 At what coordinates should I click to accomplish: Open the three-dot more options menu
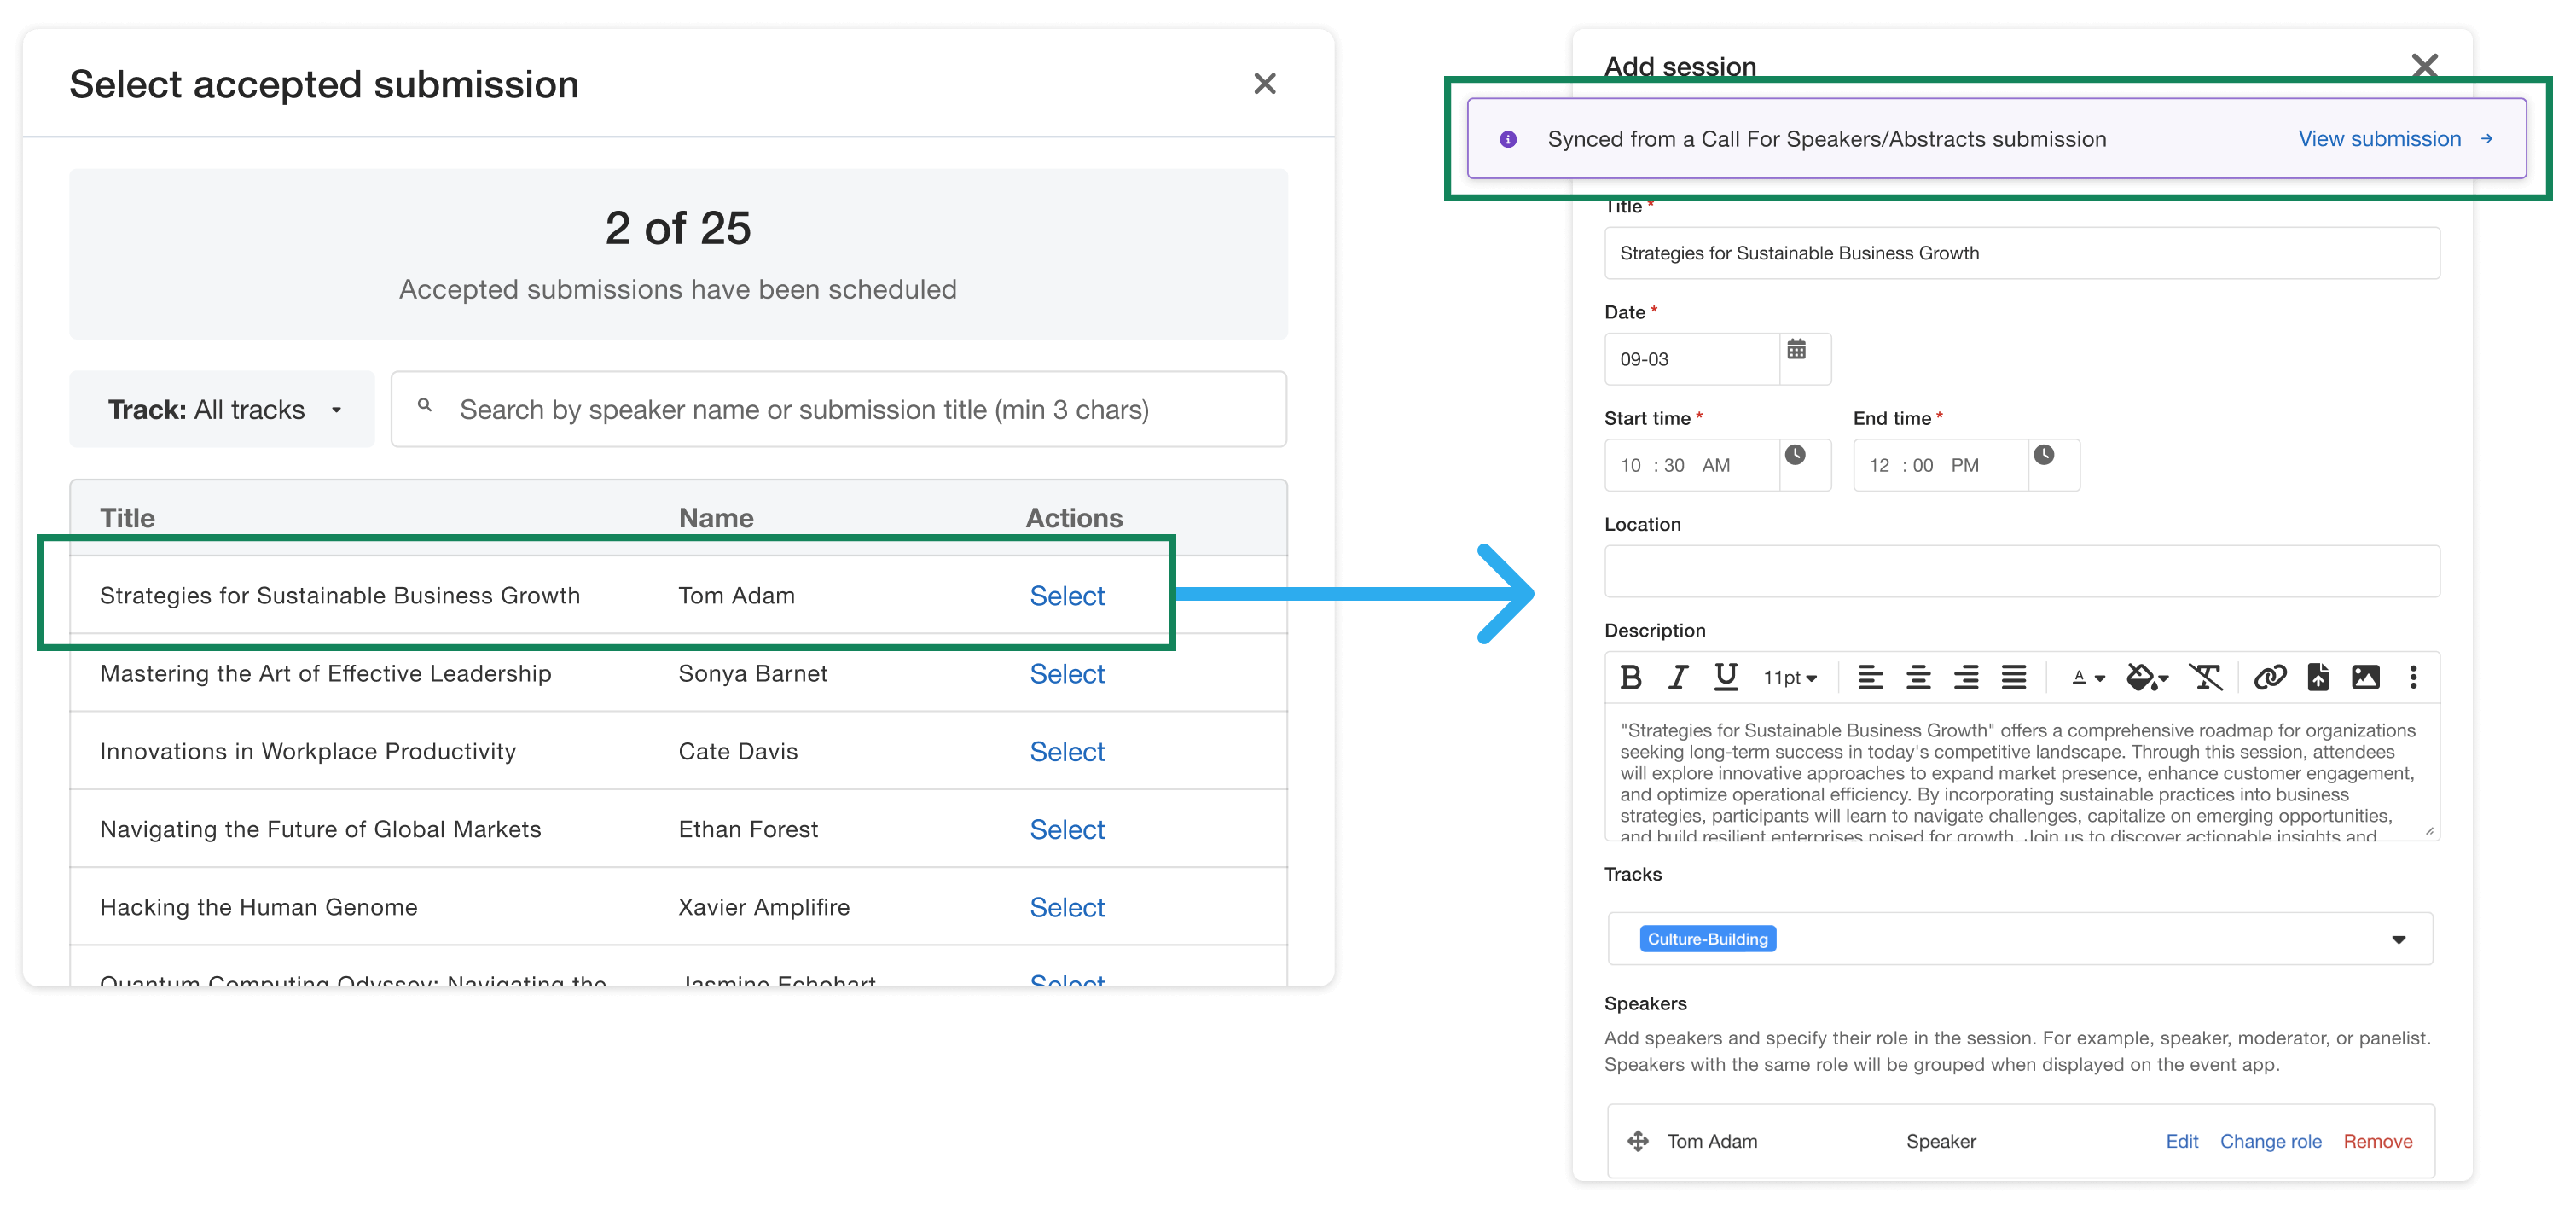[x=2413, y=678]
